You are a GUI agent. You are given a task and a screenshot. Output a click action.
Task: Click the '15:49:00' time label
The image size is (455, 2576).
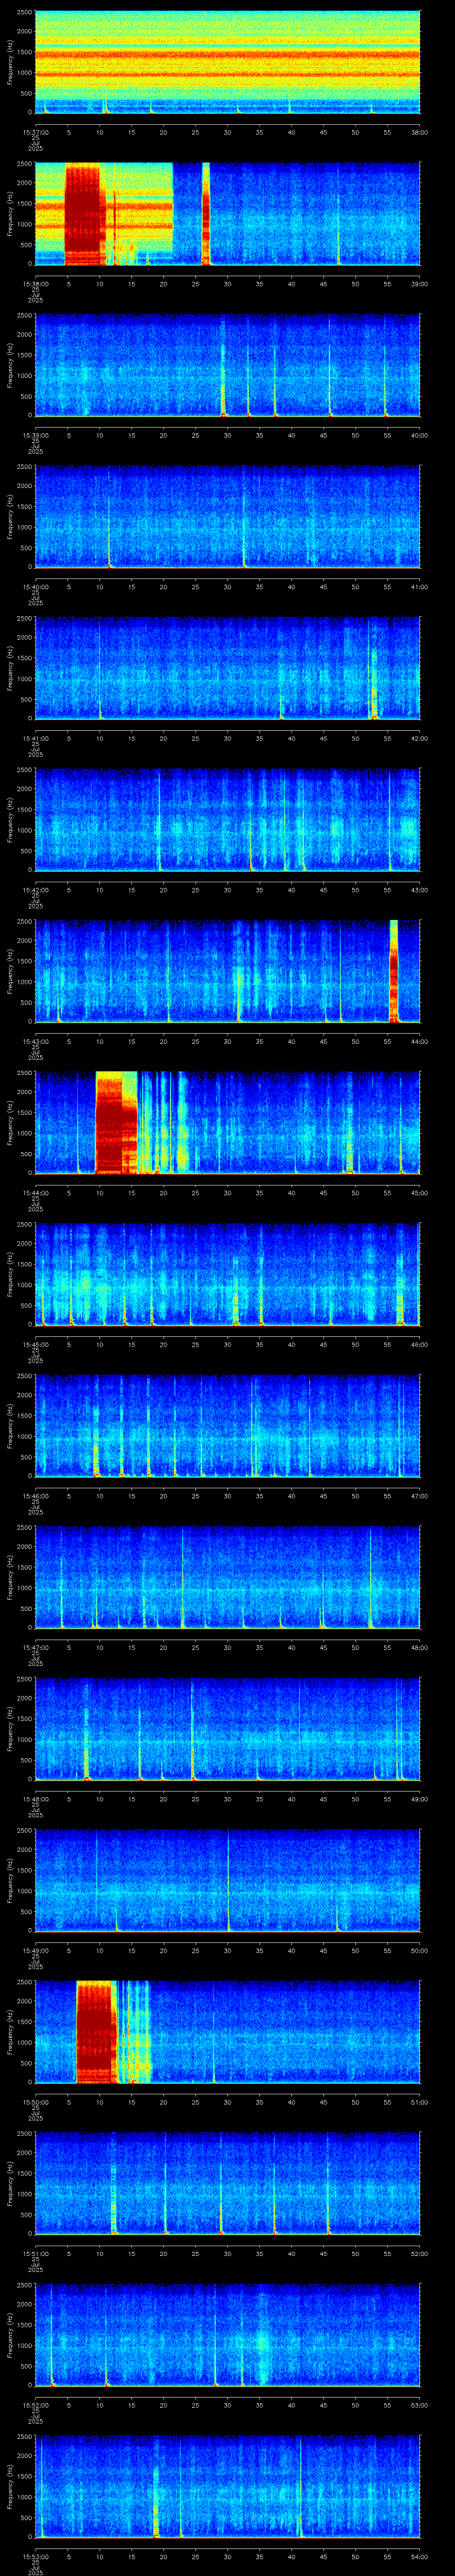click(35, 1950)
